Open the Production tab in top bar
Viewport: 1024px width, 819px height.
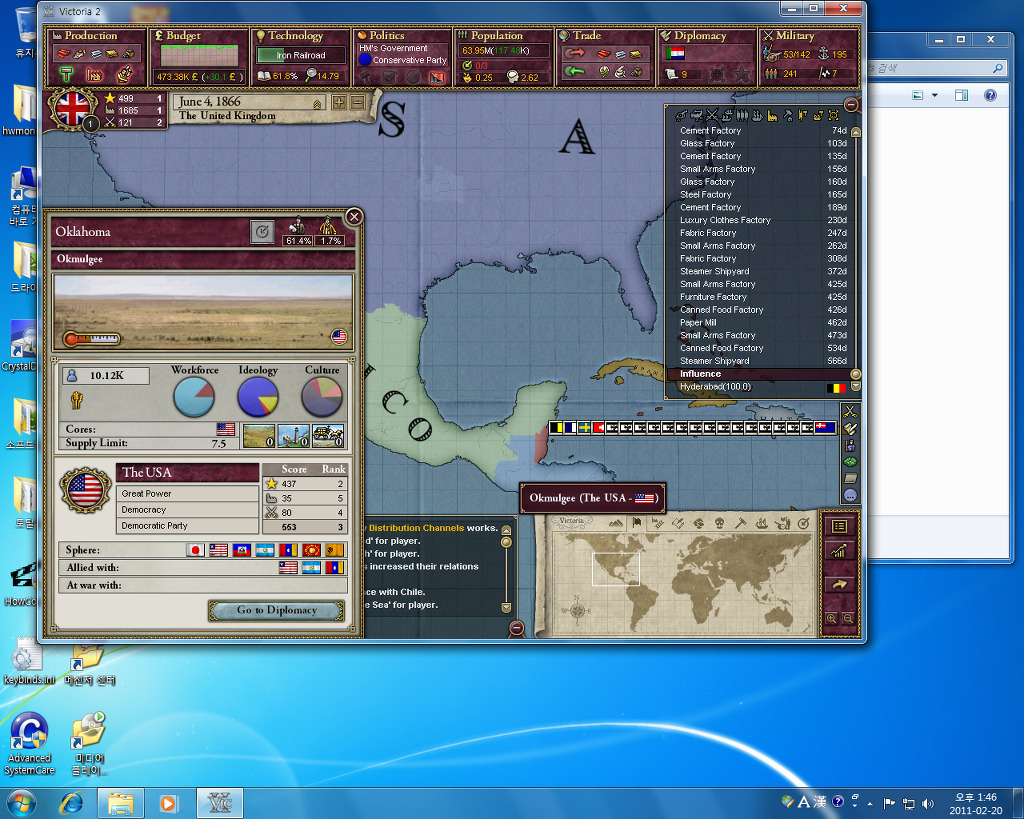pyautogui.click(x=96, y=57)
